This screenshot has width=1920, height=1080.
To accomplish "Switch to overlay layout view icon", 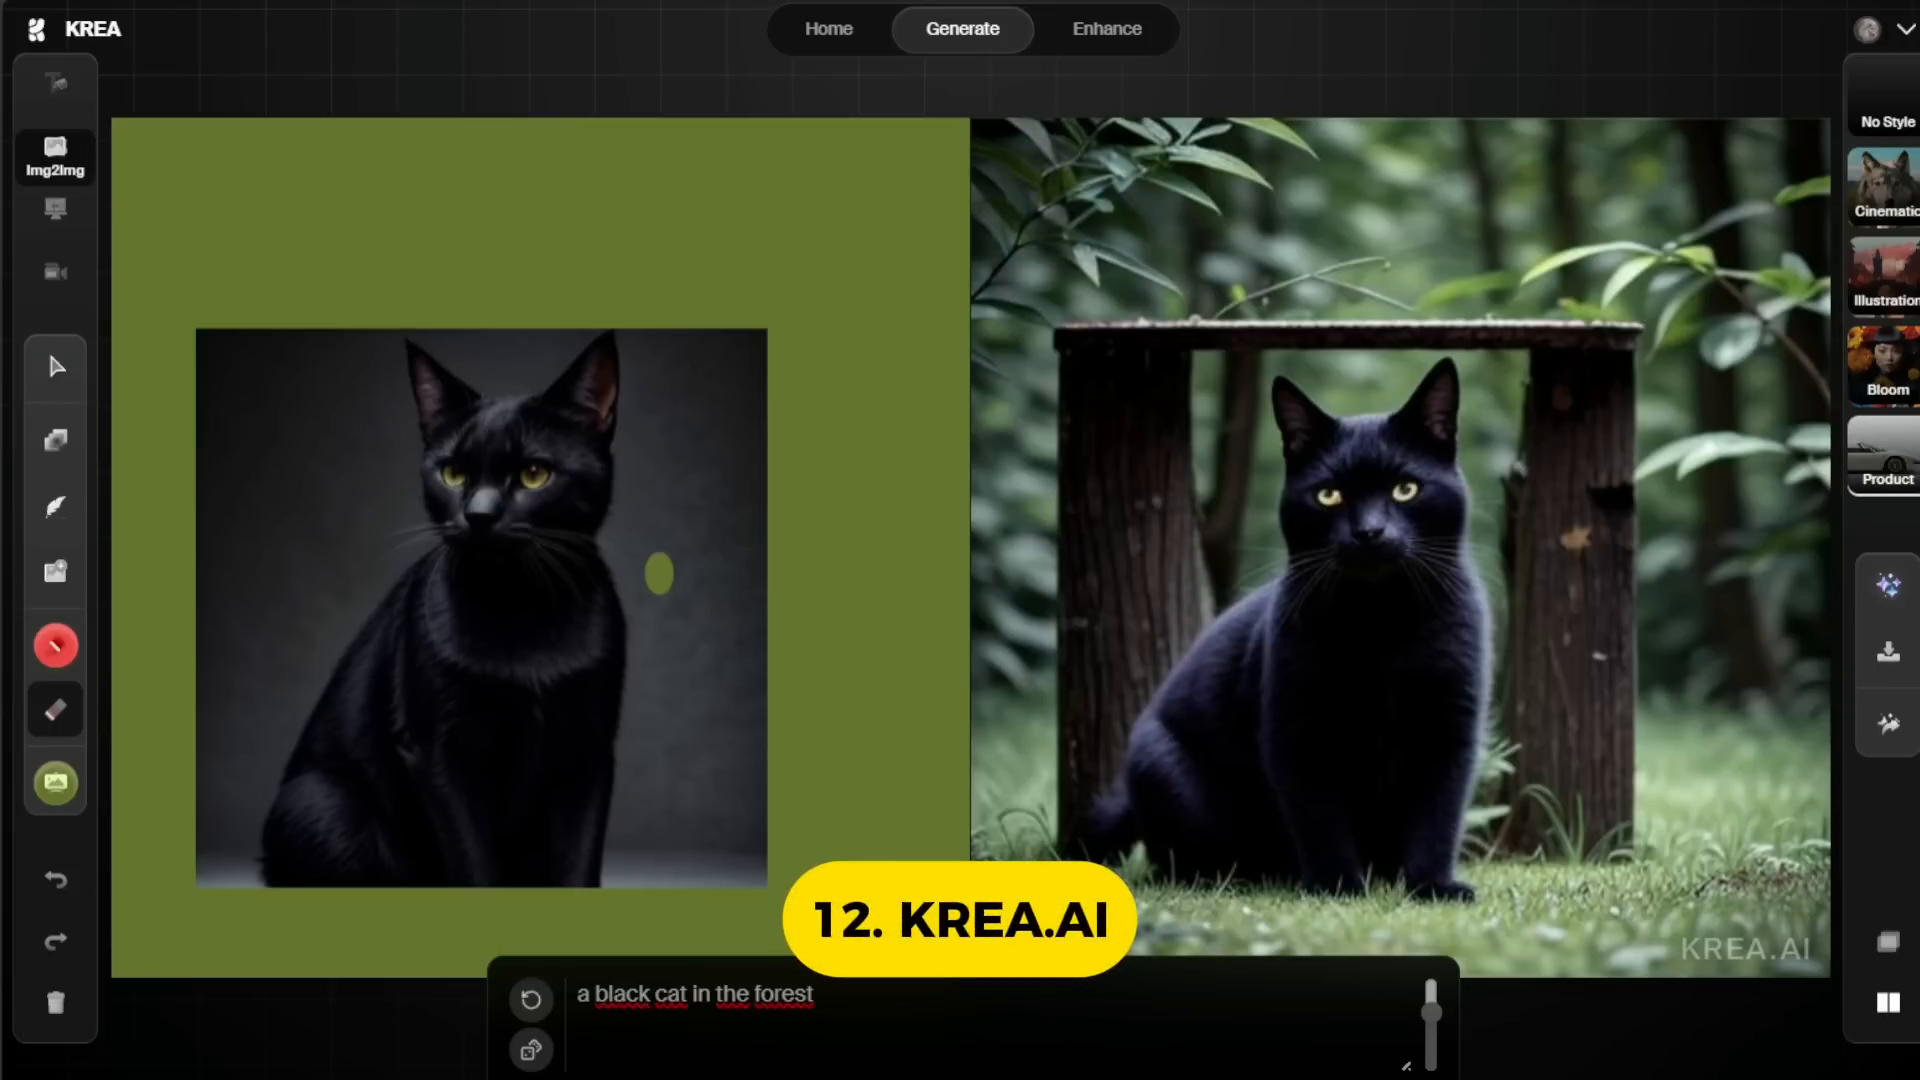I will pyautogui.click(x=1888, y=941).
